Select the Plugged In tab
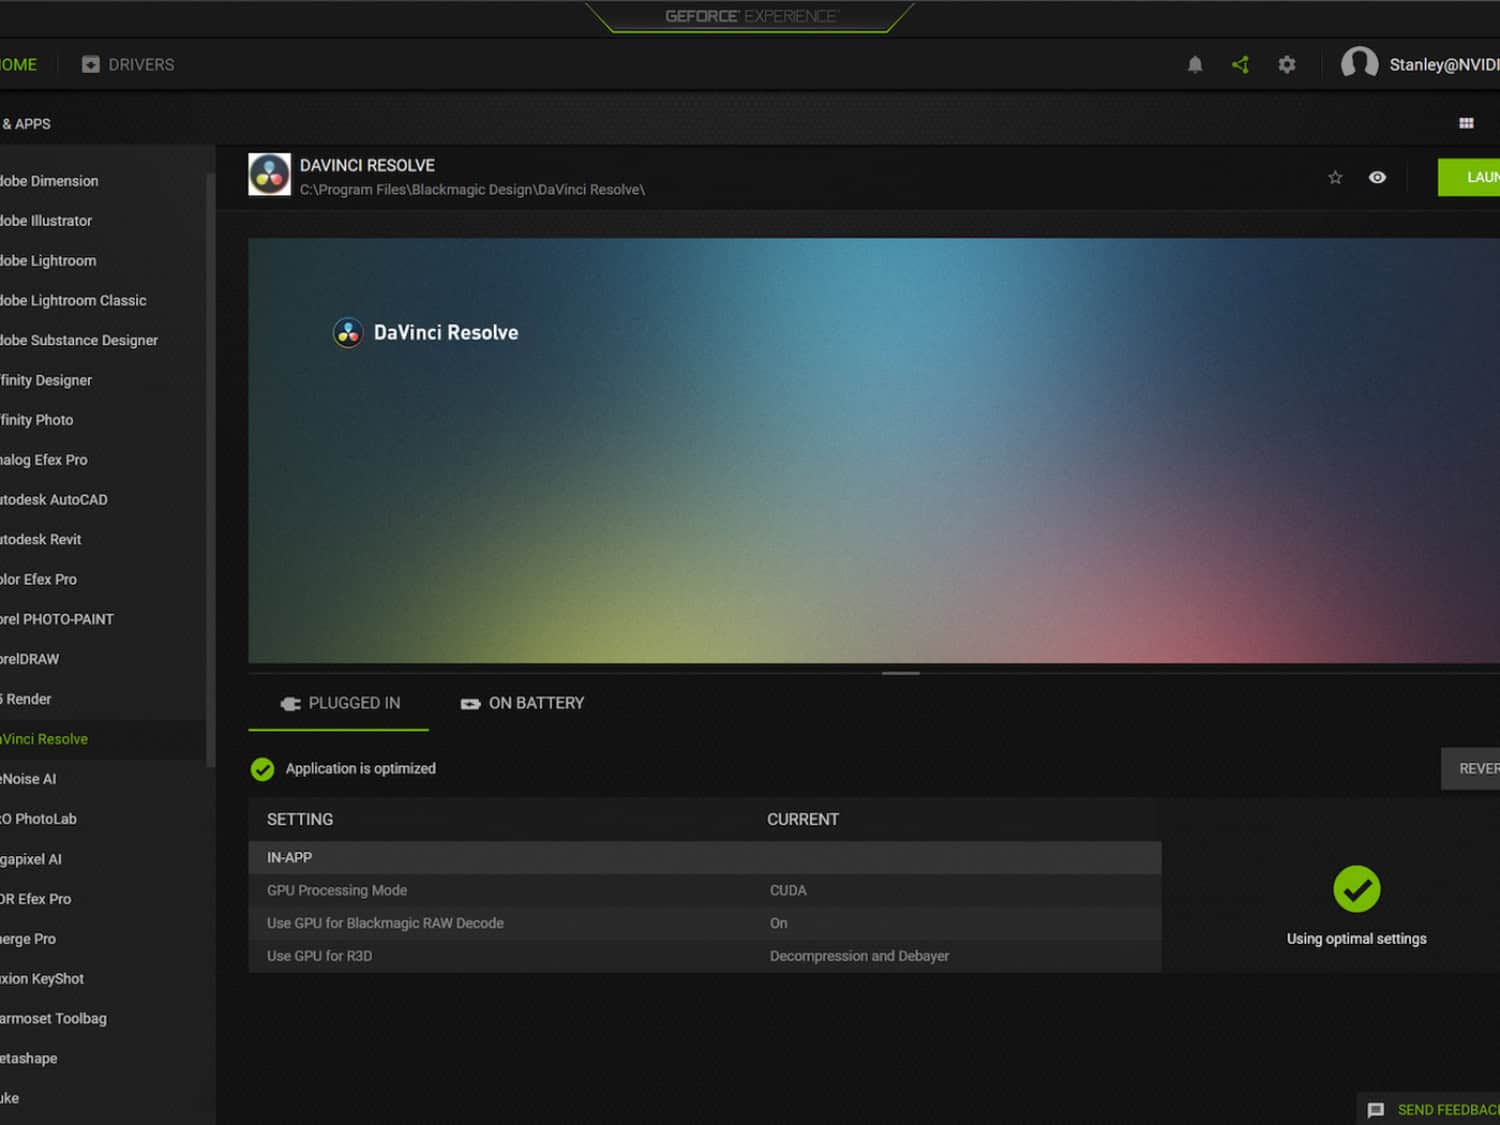Viewport: 1500px width, 1125px height. coord(339,704)
